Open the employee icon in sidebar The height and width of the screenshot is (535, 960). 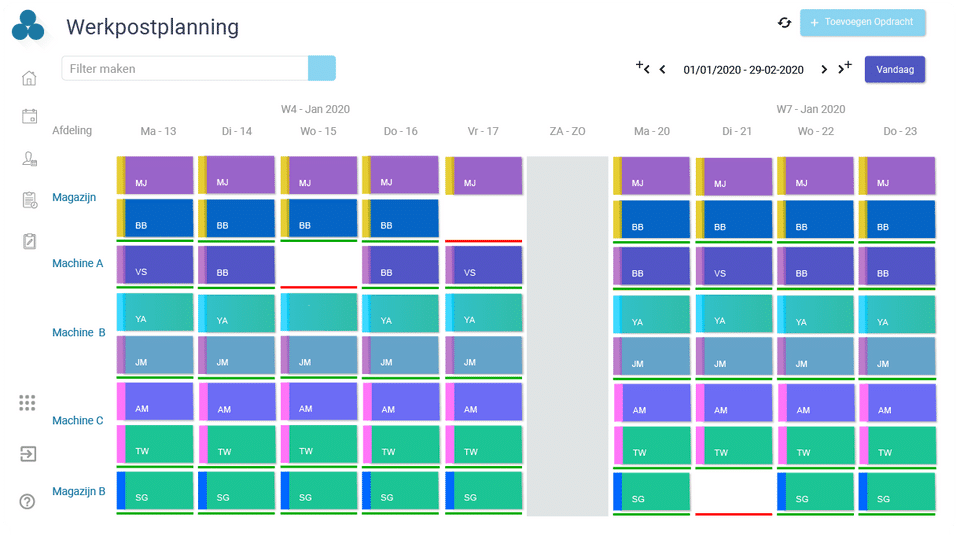pyautogui.click(x=29, y=158)
